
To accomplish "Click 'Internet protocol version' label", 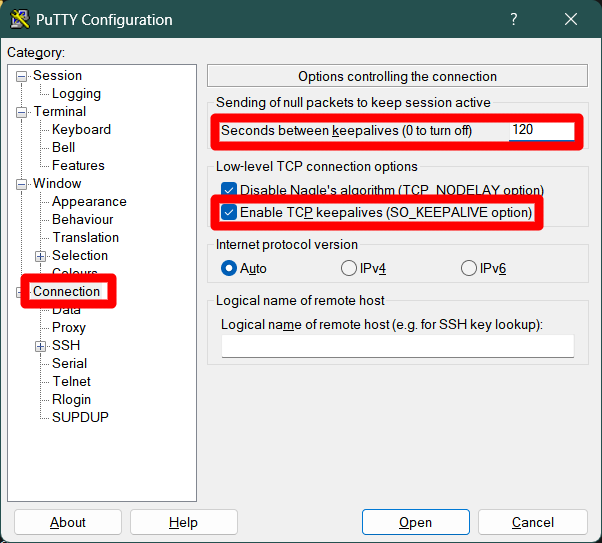I will (287, 245).
